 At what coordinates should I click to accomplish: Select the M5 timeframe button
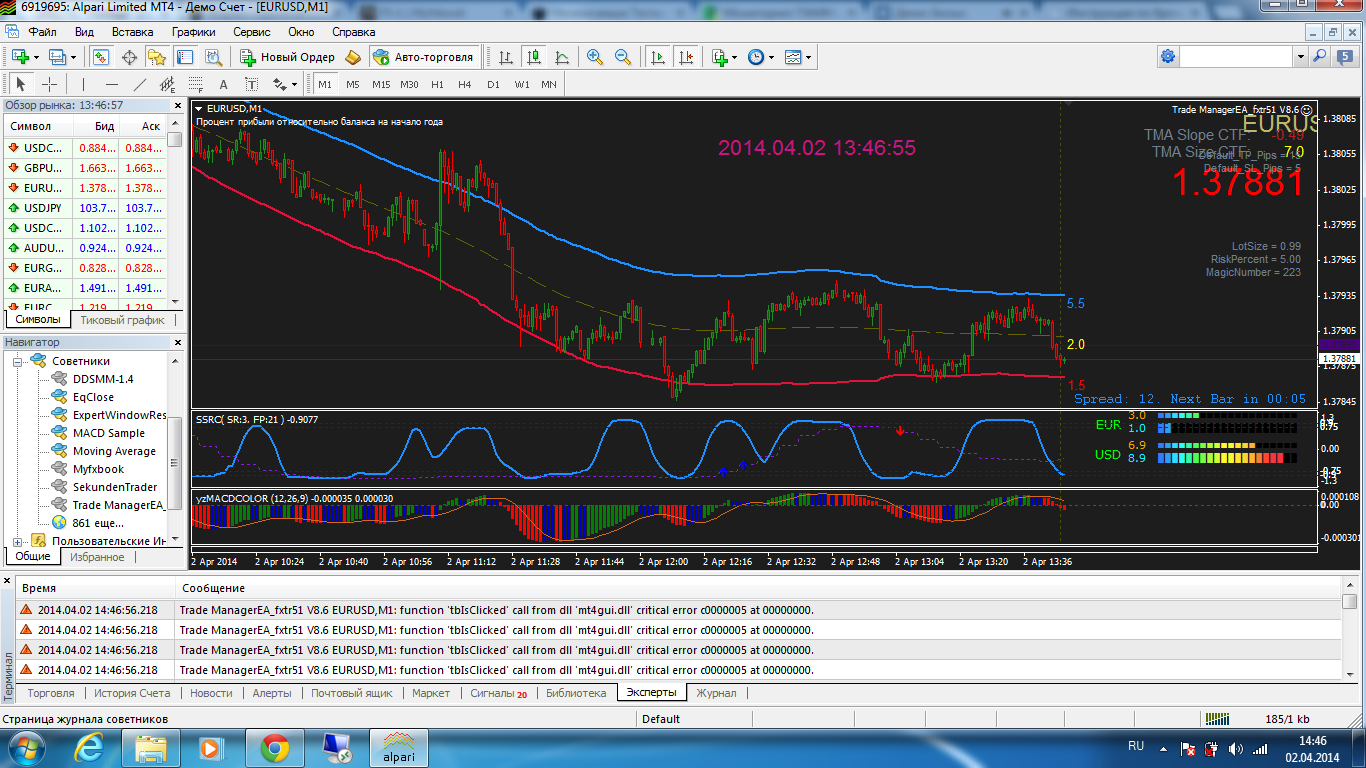[x=352, y=84]
